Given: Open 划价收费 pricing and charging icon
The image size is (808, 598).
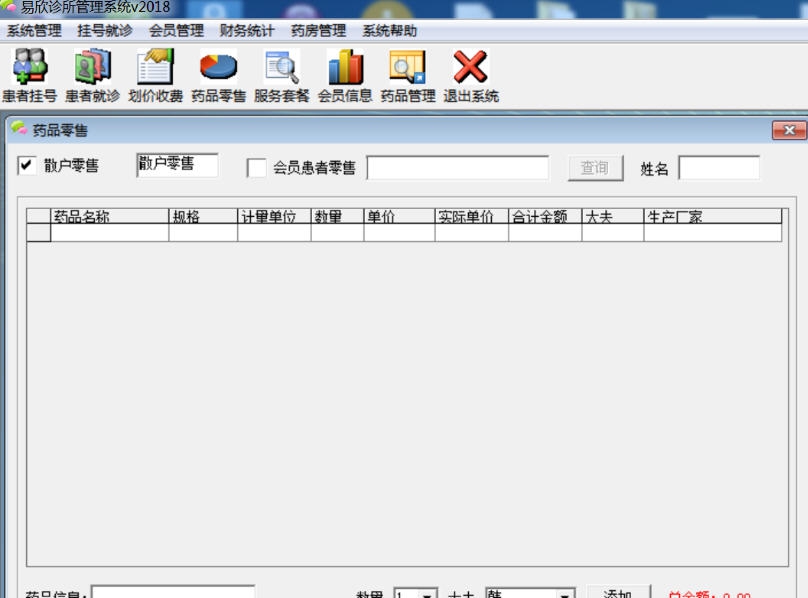Looking at the screenshot, I should (157, 72).
